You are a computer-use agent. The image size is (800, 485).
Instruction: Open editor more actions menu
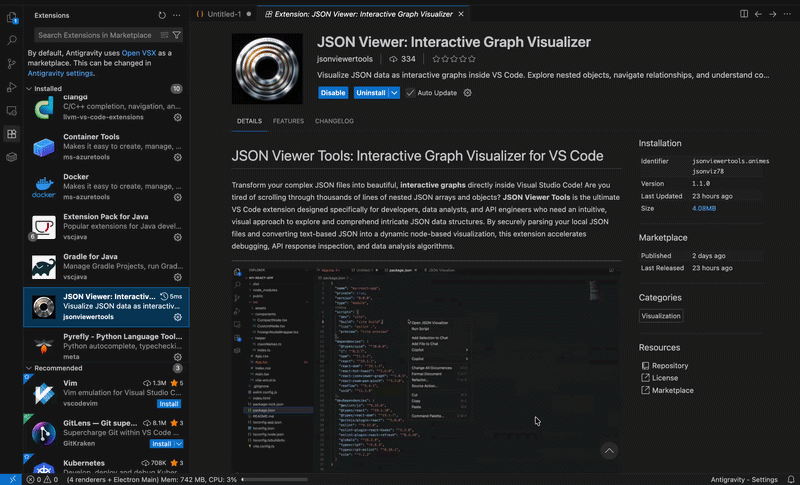coord(787,14)
